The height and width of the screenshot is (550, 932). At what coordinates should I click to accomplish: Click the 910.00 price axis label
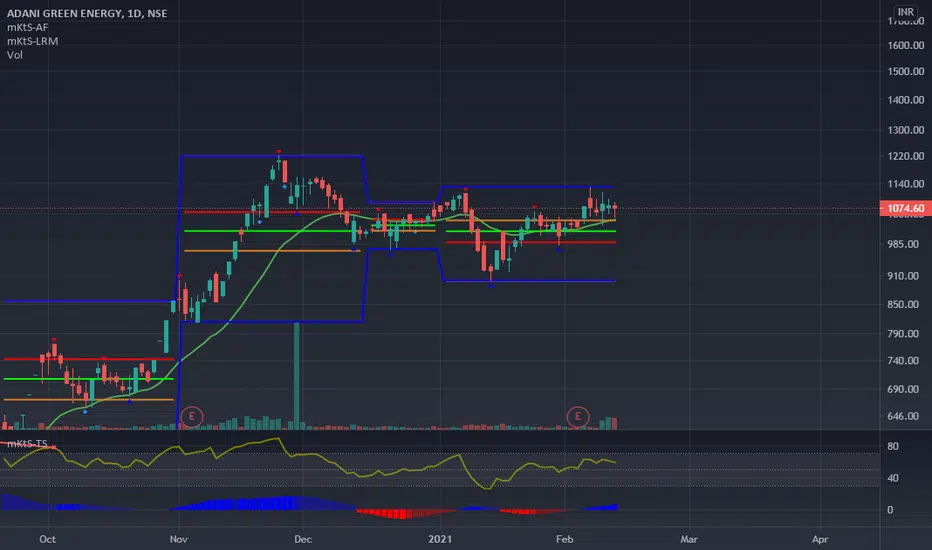pos(905,276)
